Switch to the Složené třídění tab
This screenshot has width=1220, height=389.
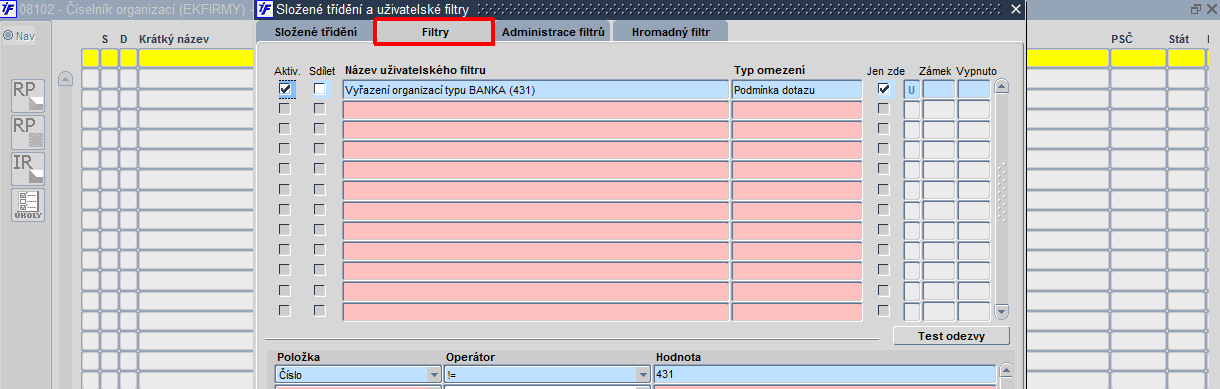[315, 32]
